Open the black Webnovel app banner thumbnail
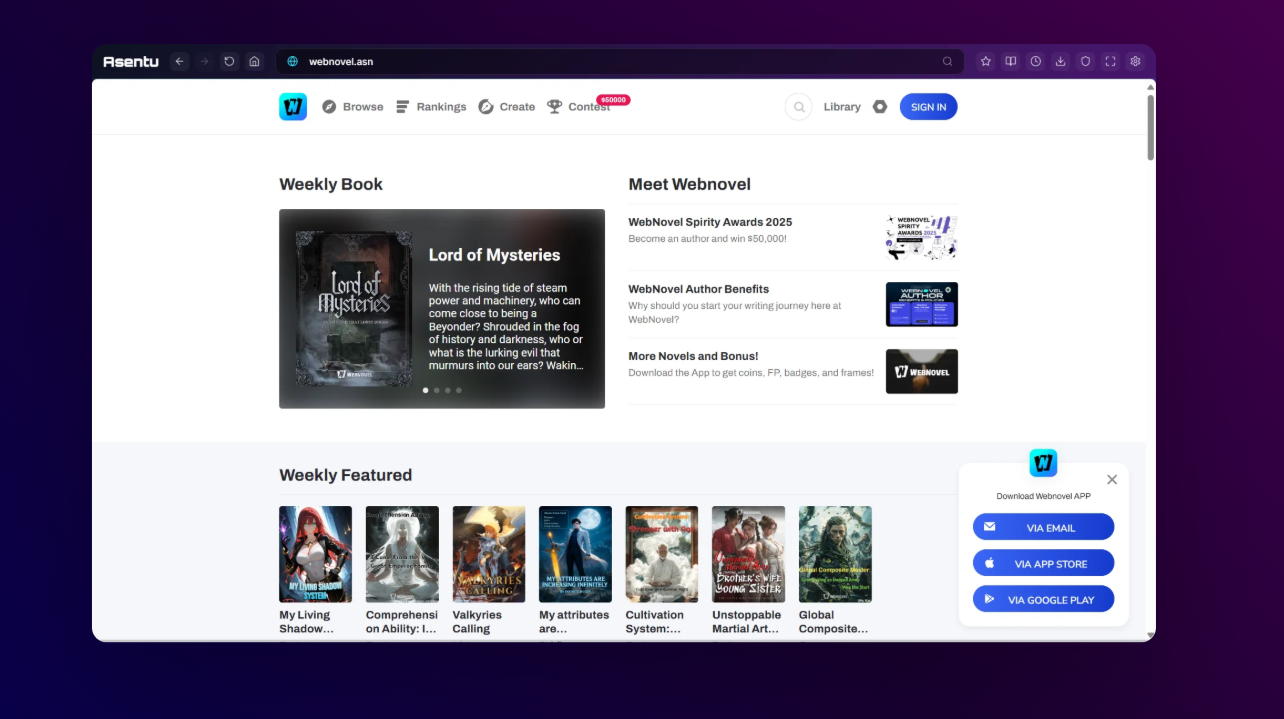The width and height of the screenshot is (1284, 719). click(922, 371)
